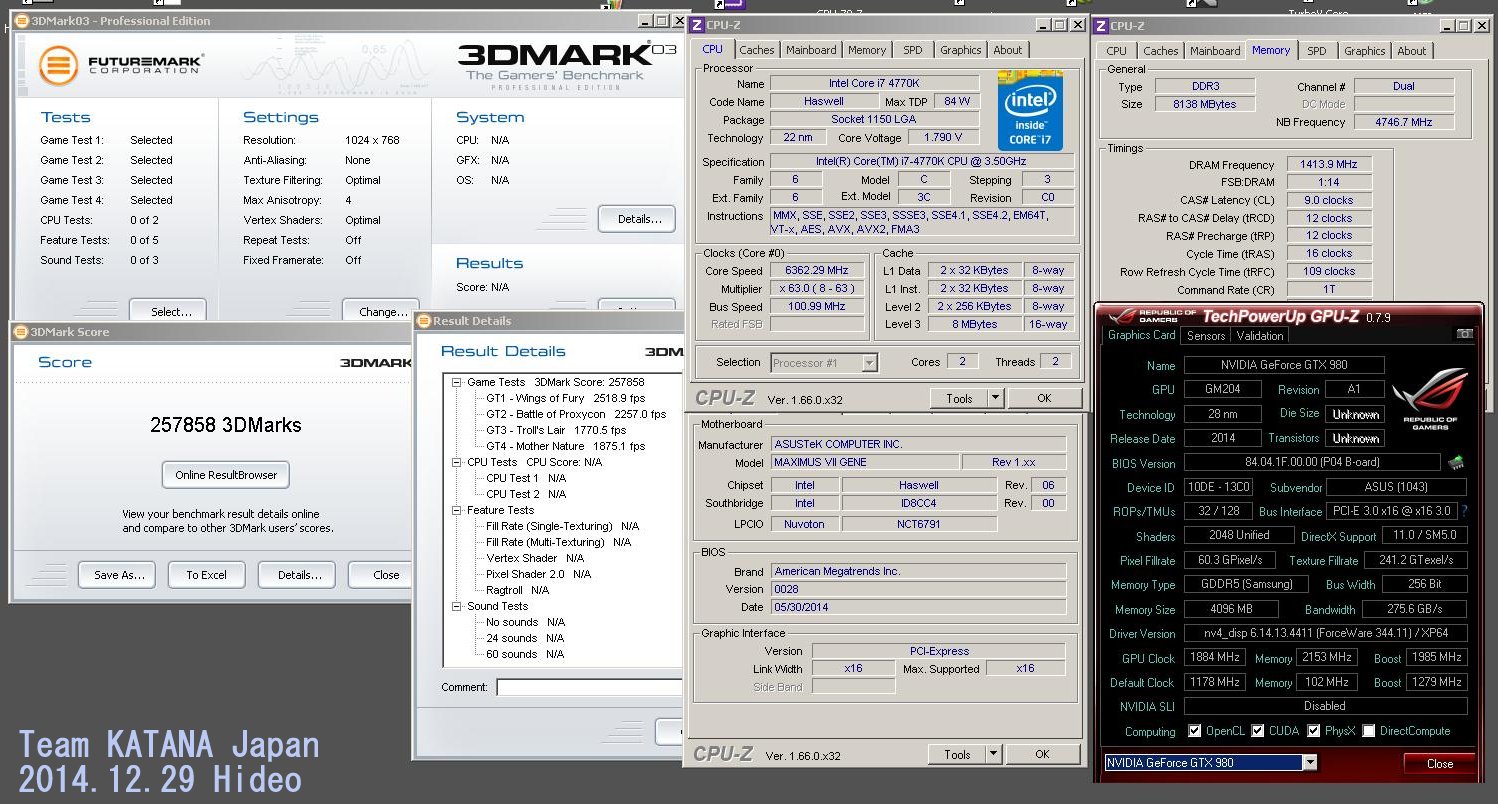Click Save As... in 3DMark Score window
The image size is (1498, 804).
coord(119,575)
